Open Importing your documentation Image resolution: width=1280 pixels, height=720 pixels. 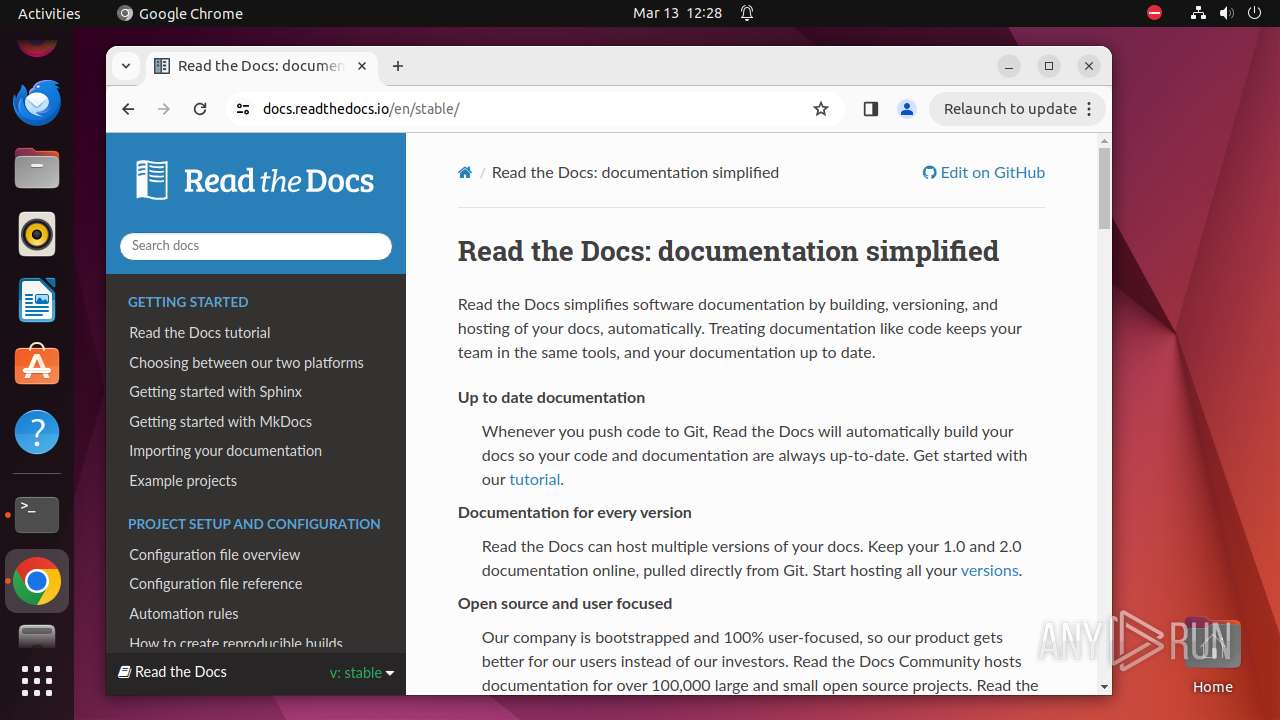click(x=225, y=451)
